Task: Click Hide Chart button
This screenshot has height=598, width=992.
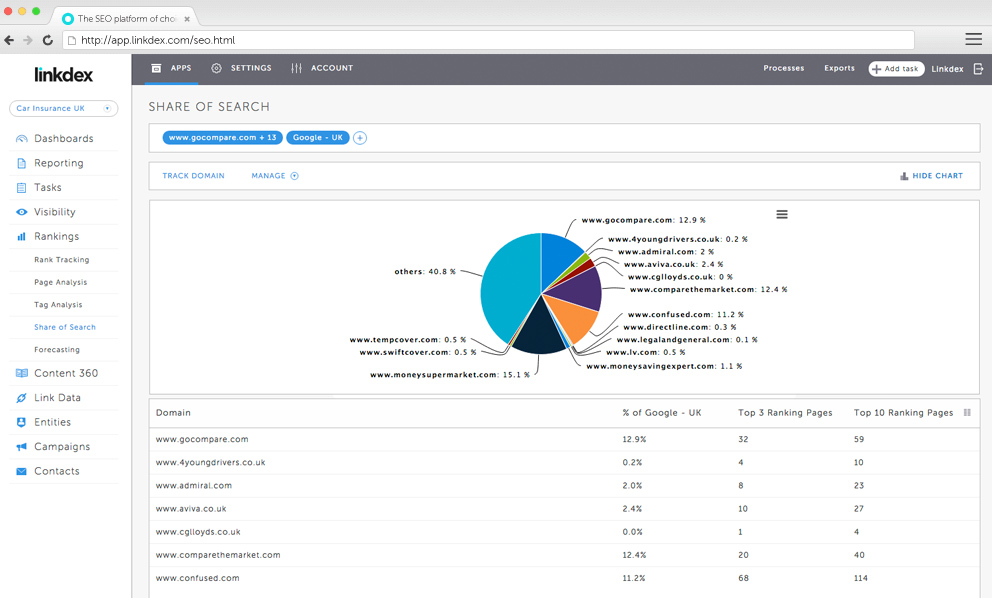Action: [x=931, y=176]
